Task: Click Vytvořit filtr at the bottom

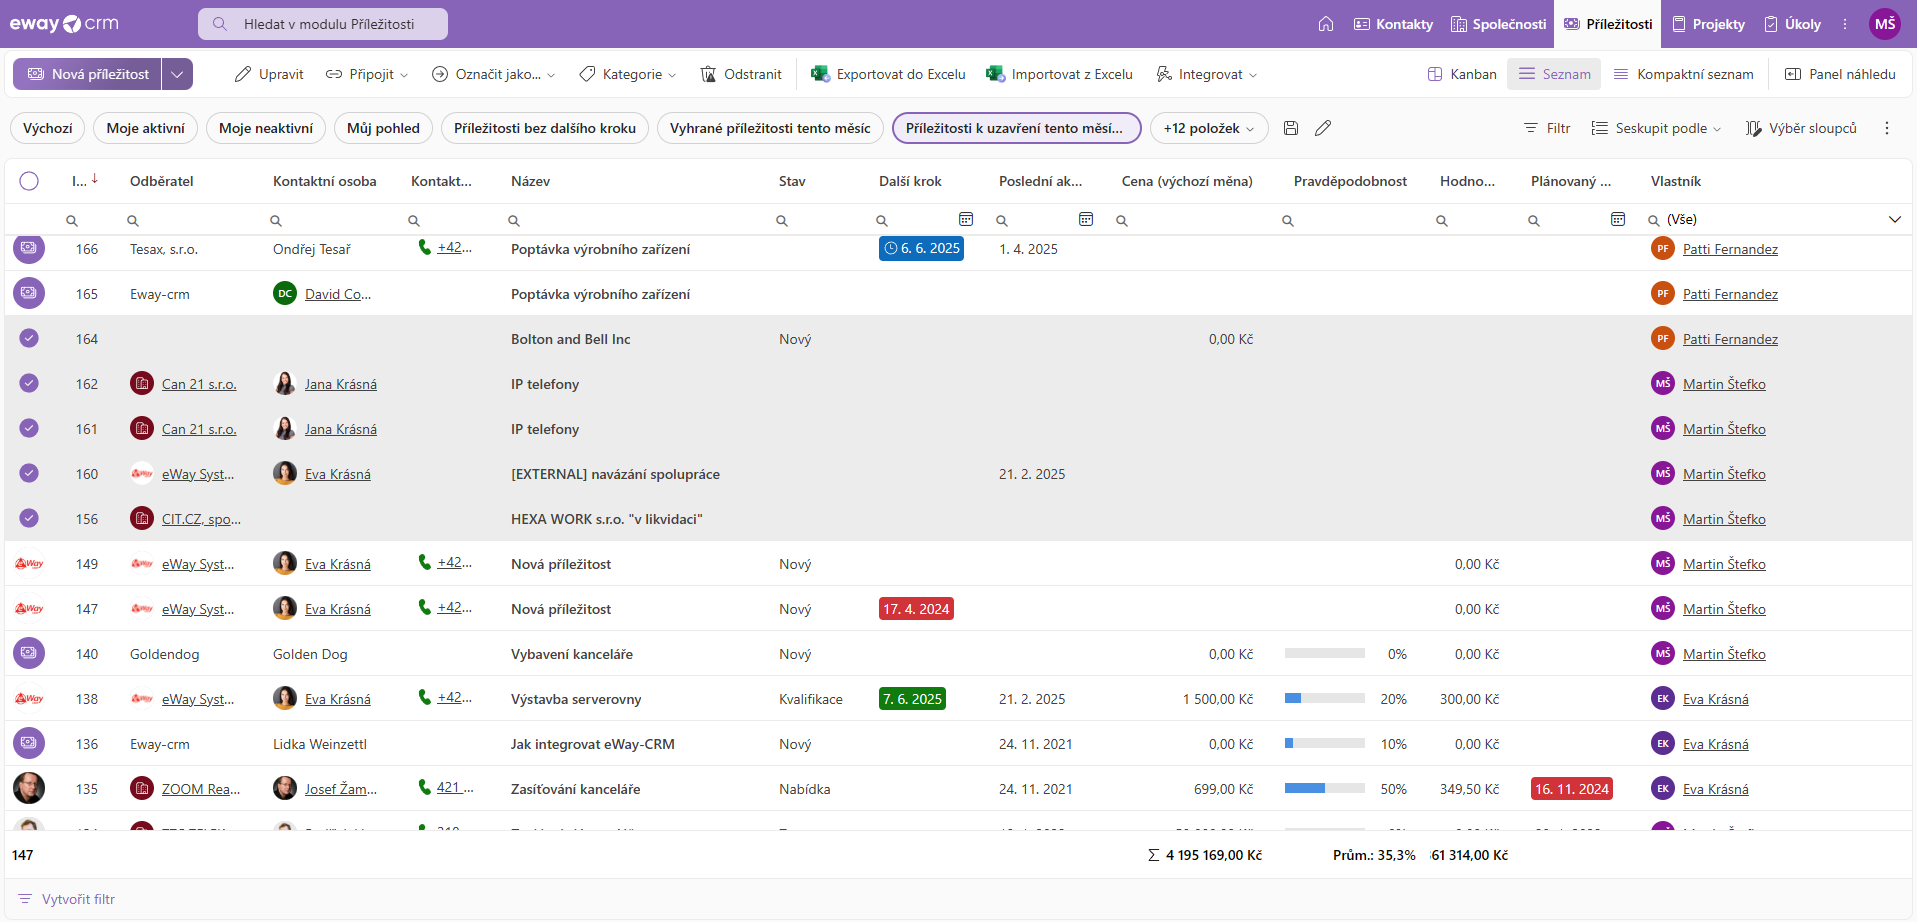Action: [67, 899]
